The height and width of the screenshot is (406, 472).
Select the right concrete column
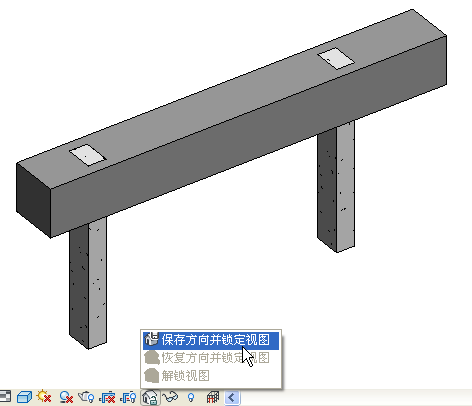pos(336,187)
